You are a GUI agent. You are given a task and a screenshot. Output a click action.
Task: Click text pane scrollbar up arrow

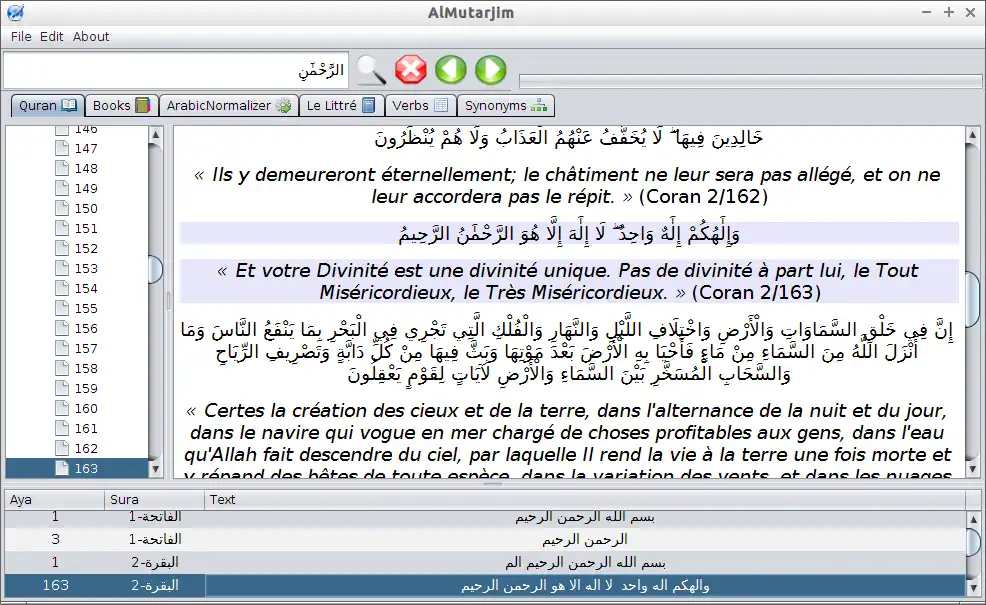click(x=972, y=134)
